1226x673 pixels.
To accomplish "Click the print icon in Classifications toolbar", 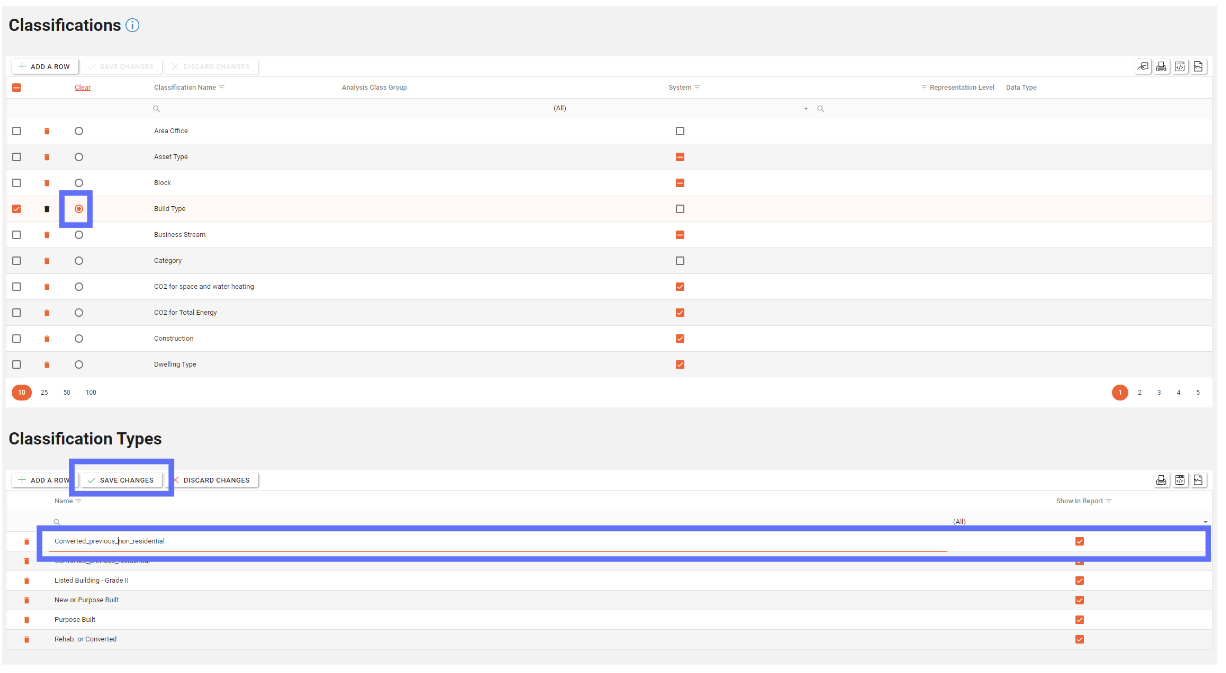I will click(1161, 67).
